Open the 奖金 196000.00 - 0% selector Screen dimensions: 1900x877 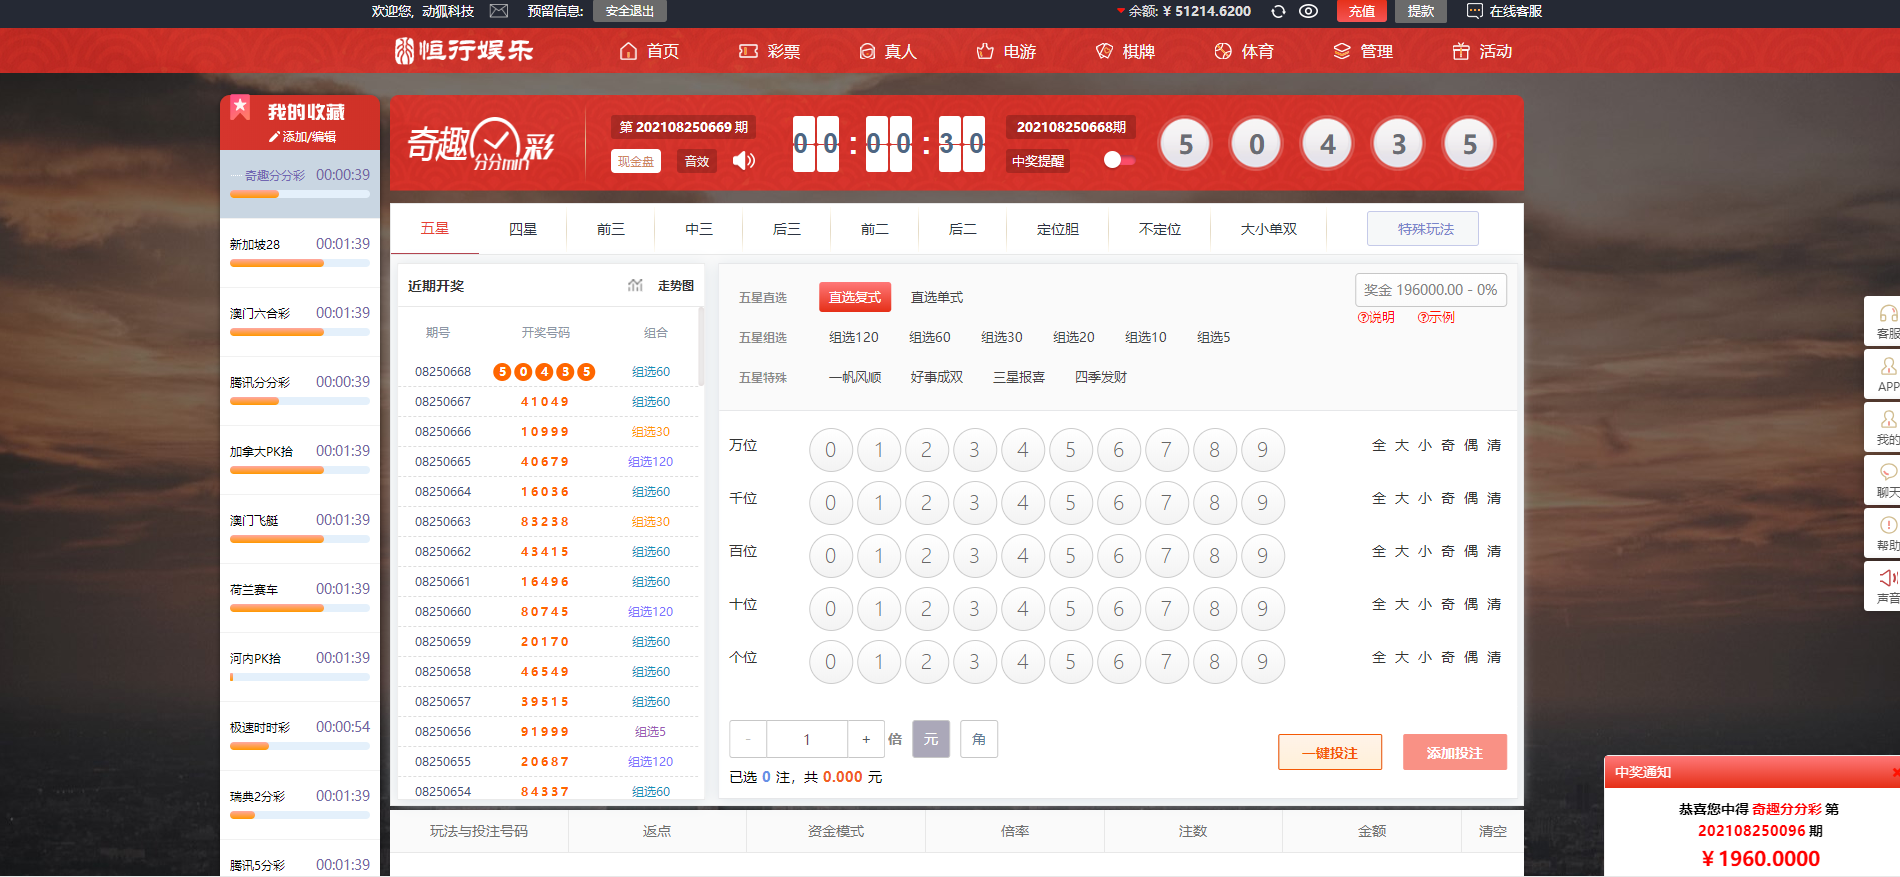click(x=1430, y=290)
